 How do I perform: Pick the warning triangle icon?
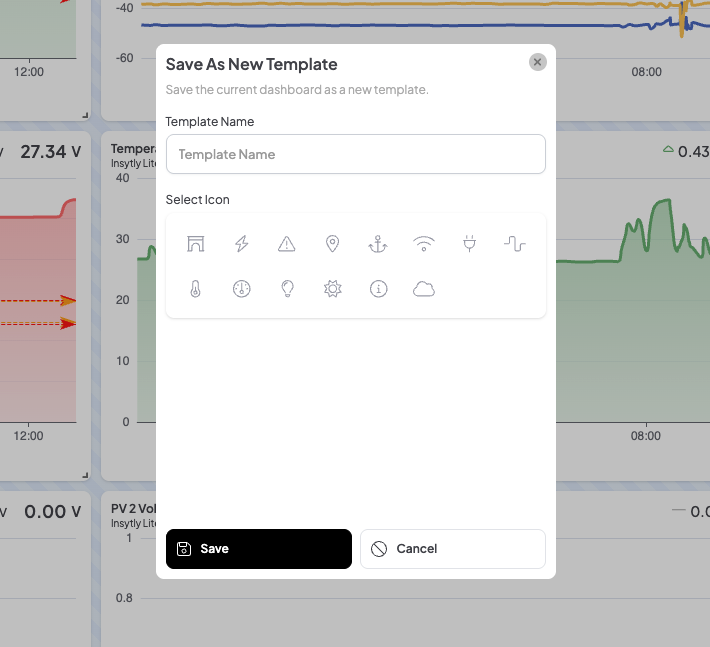coord(287,244)
